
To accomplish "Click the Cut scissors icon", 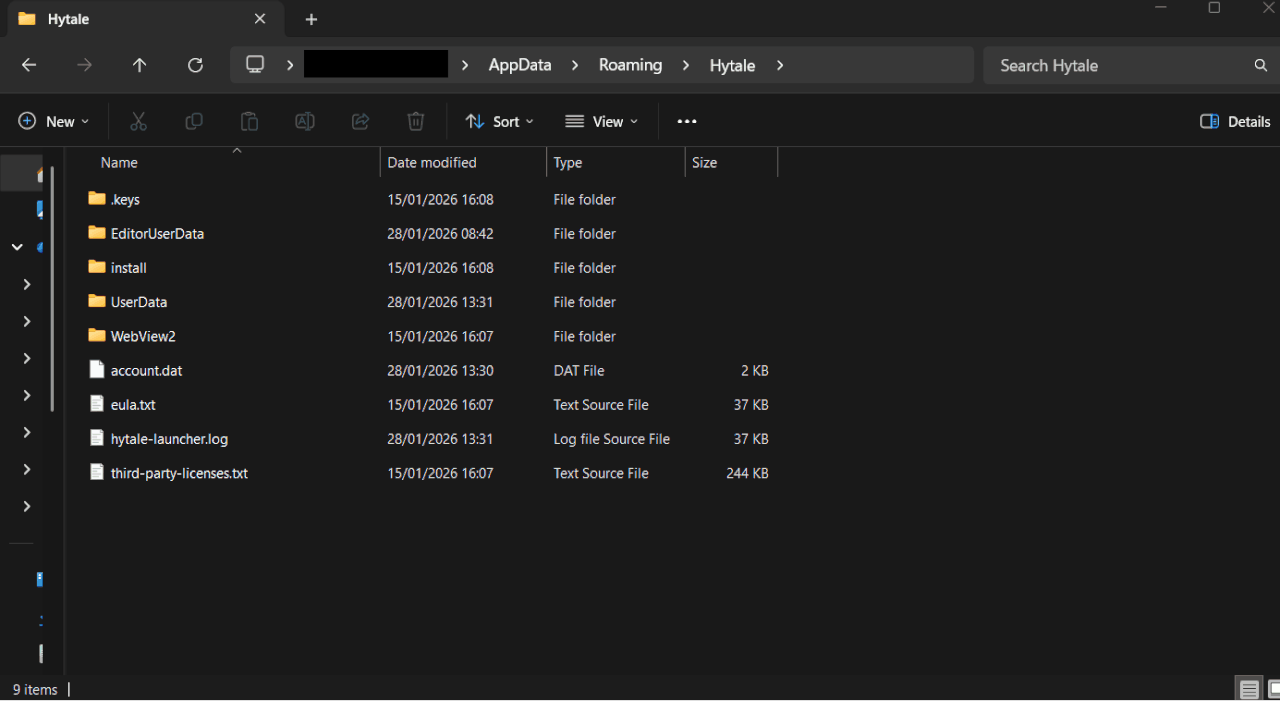I will tap(138, 121).
